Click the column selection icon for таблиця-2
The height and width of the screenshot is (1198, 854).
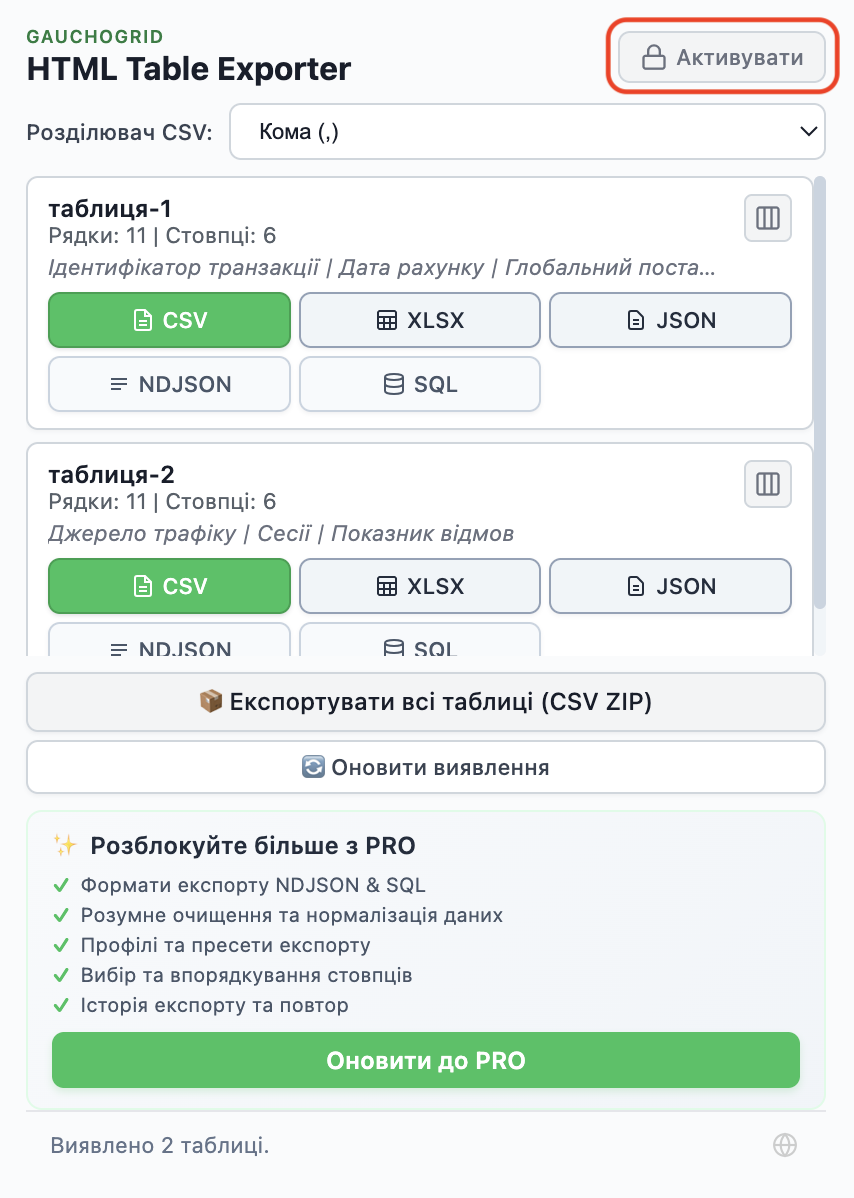767,484
